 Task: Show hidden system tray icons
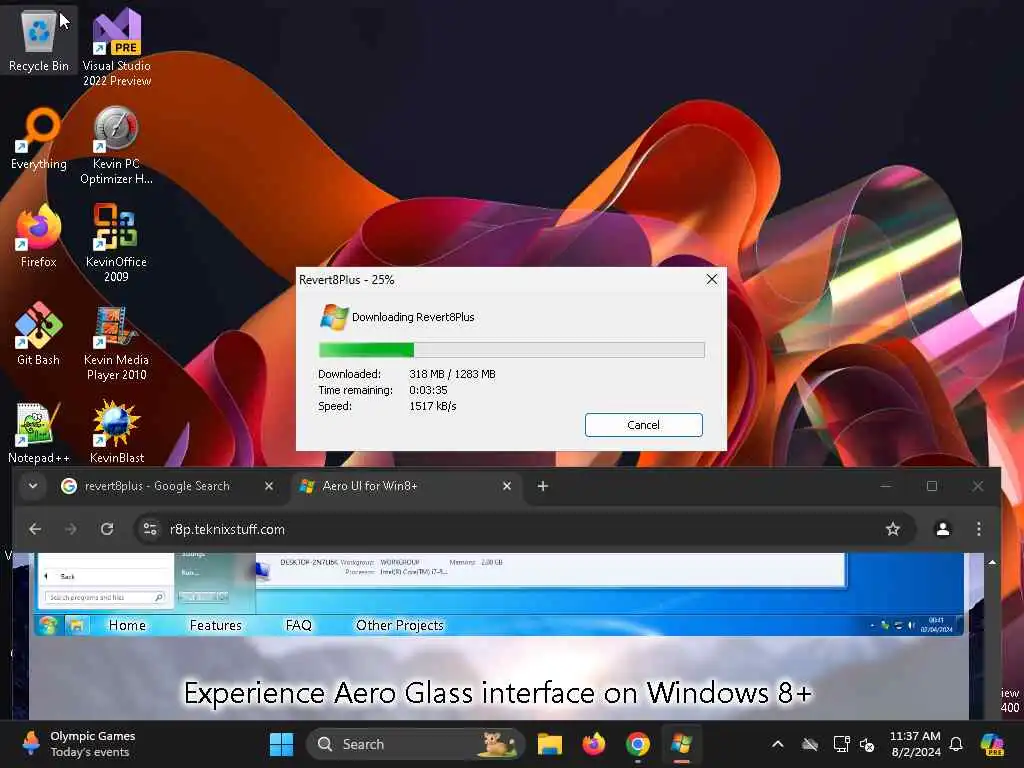pos(778,744)
